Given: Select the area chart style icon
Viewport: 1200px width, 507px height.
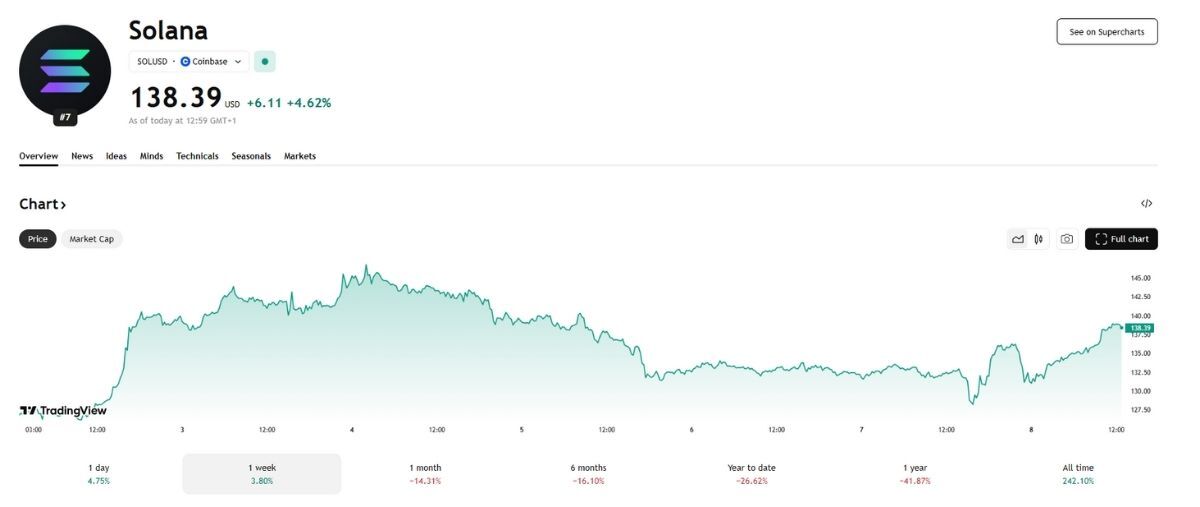Looking at the screenshot, I should point(1018,239).
